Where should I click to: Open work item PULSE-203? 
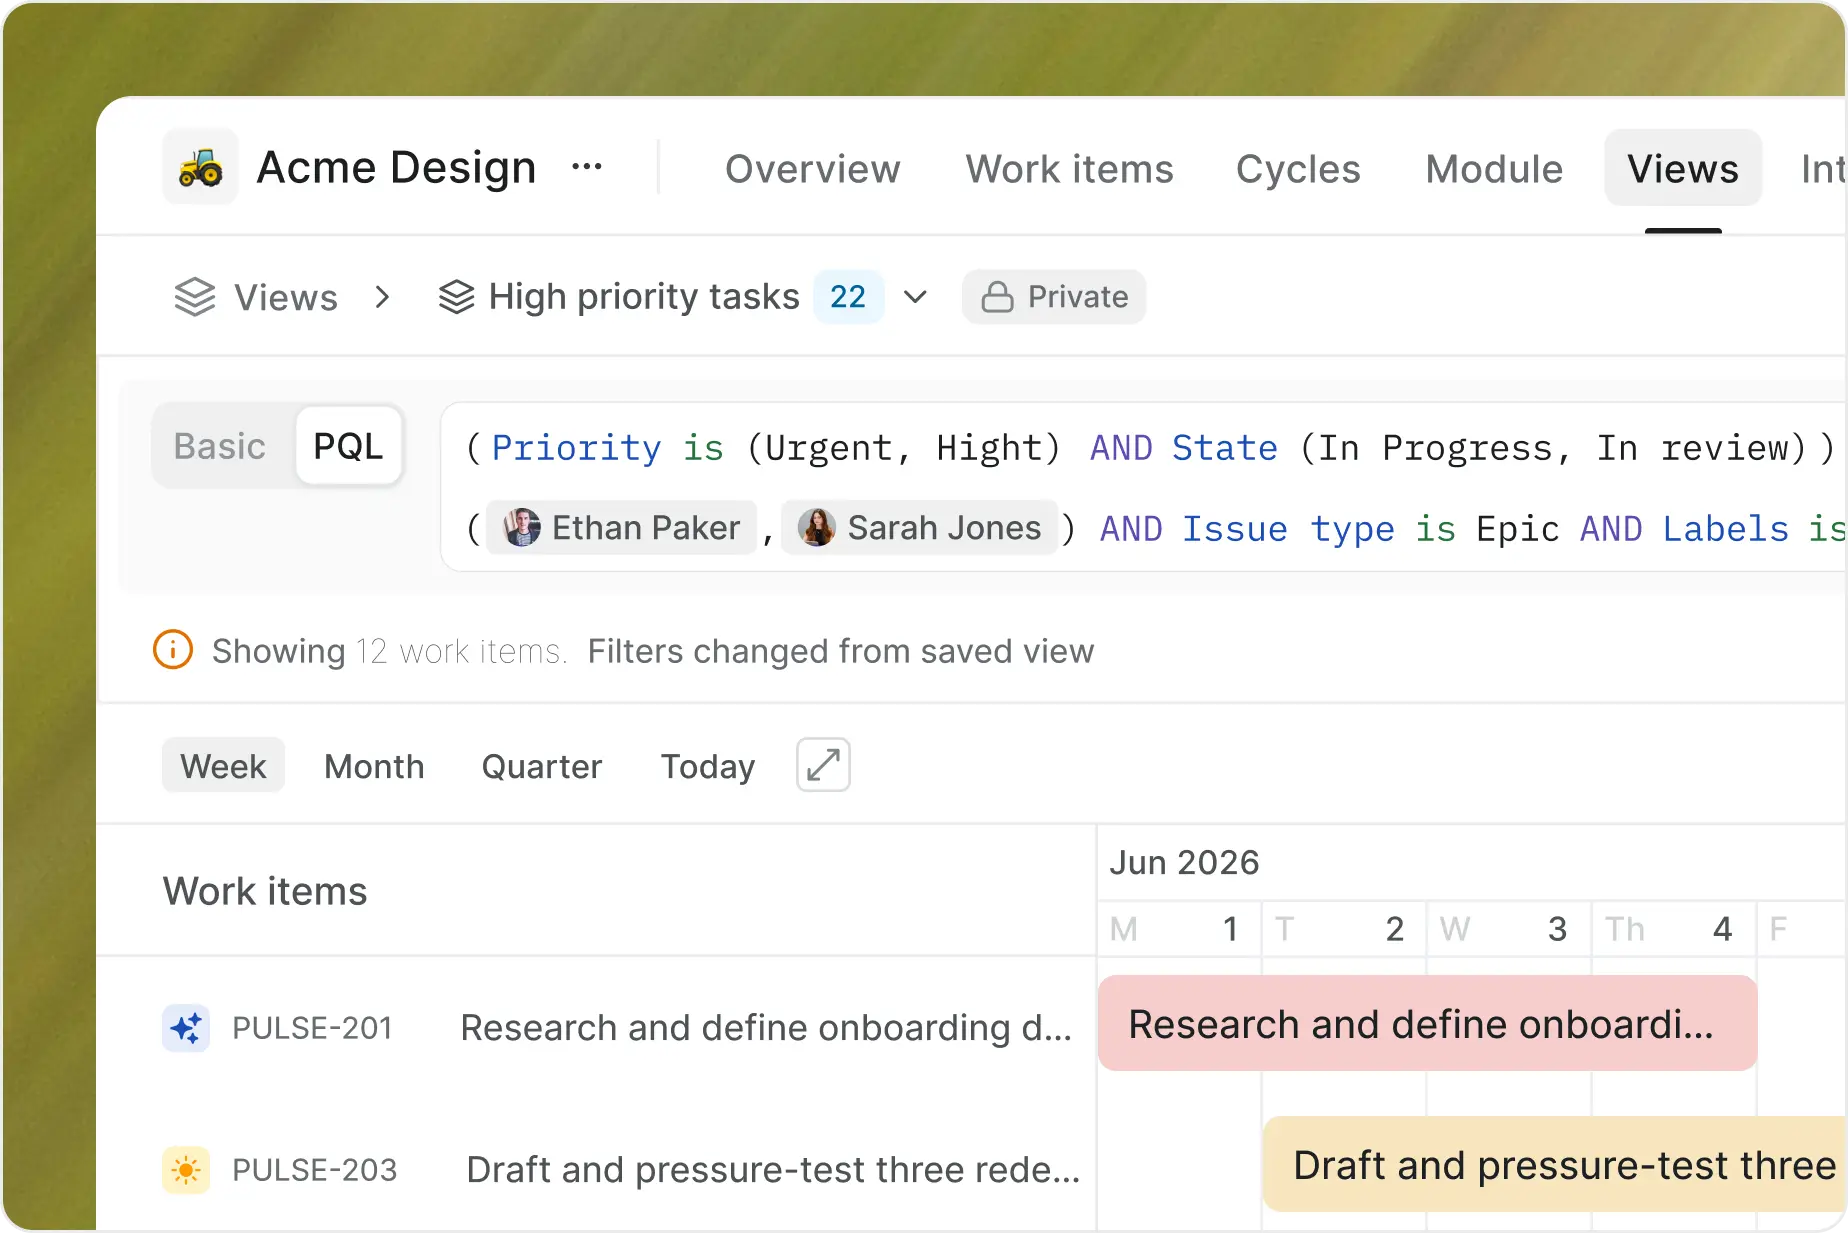pos(315,1170)
